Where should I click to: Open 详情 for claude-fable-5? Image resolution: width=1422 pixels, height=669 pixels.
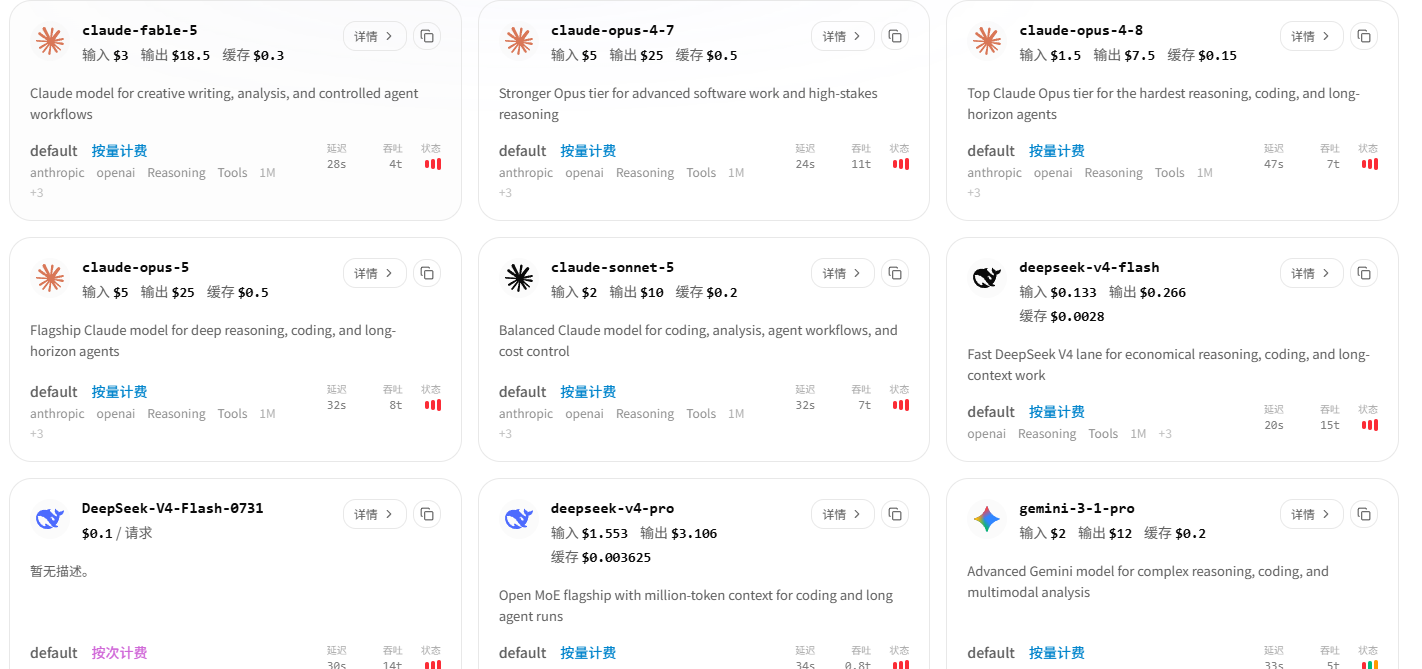(x=375, y=36)
